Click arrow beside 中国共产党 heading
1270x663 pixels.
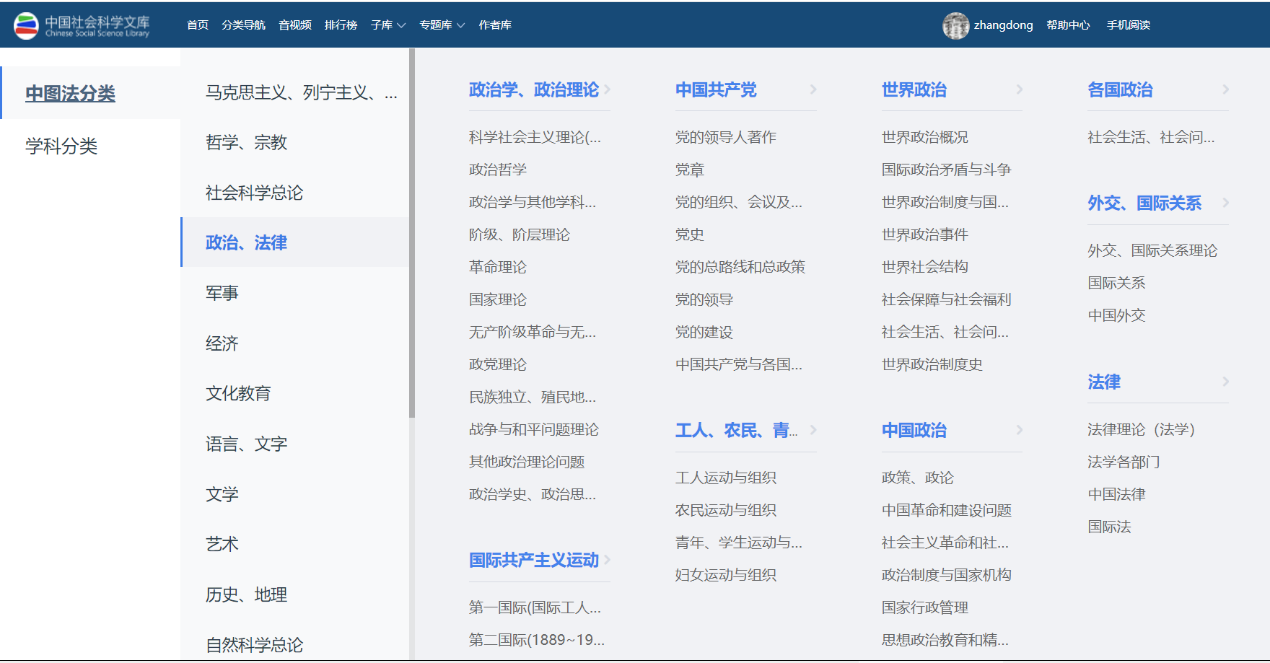[x=813, y=90]
